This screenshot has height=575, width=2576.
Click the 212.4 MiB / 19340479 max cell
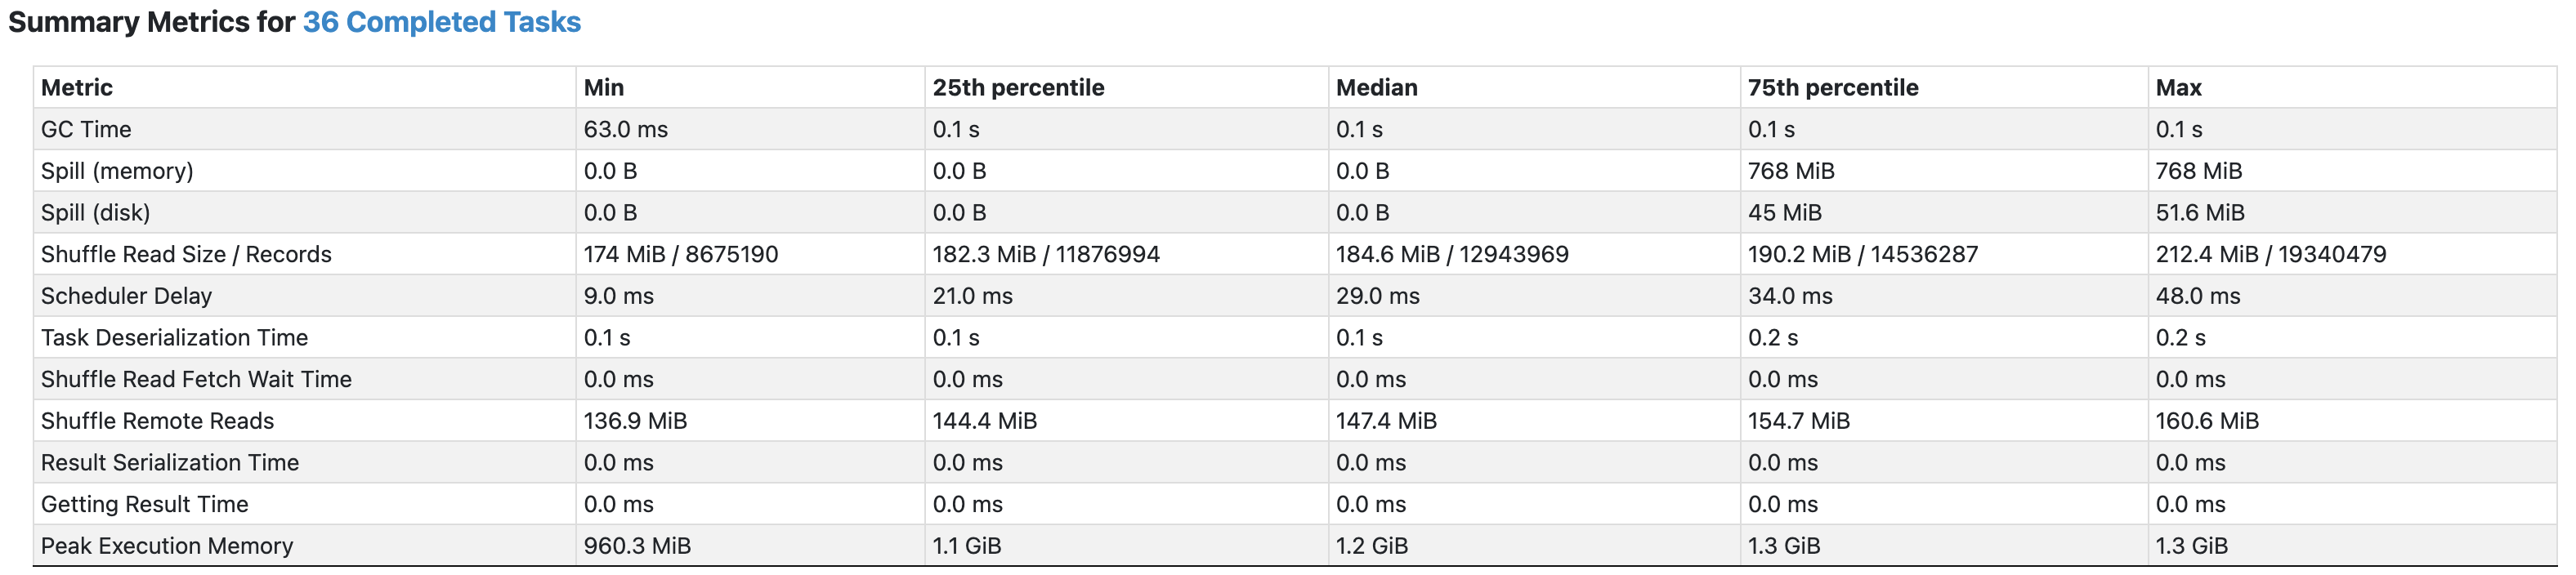[x=2270, y=254]
